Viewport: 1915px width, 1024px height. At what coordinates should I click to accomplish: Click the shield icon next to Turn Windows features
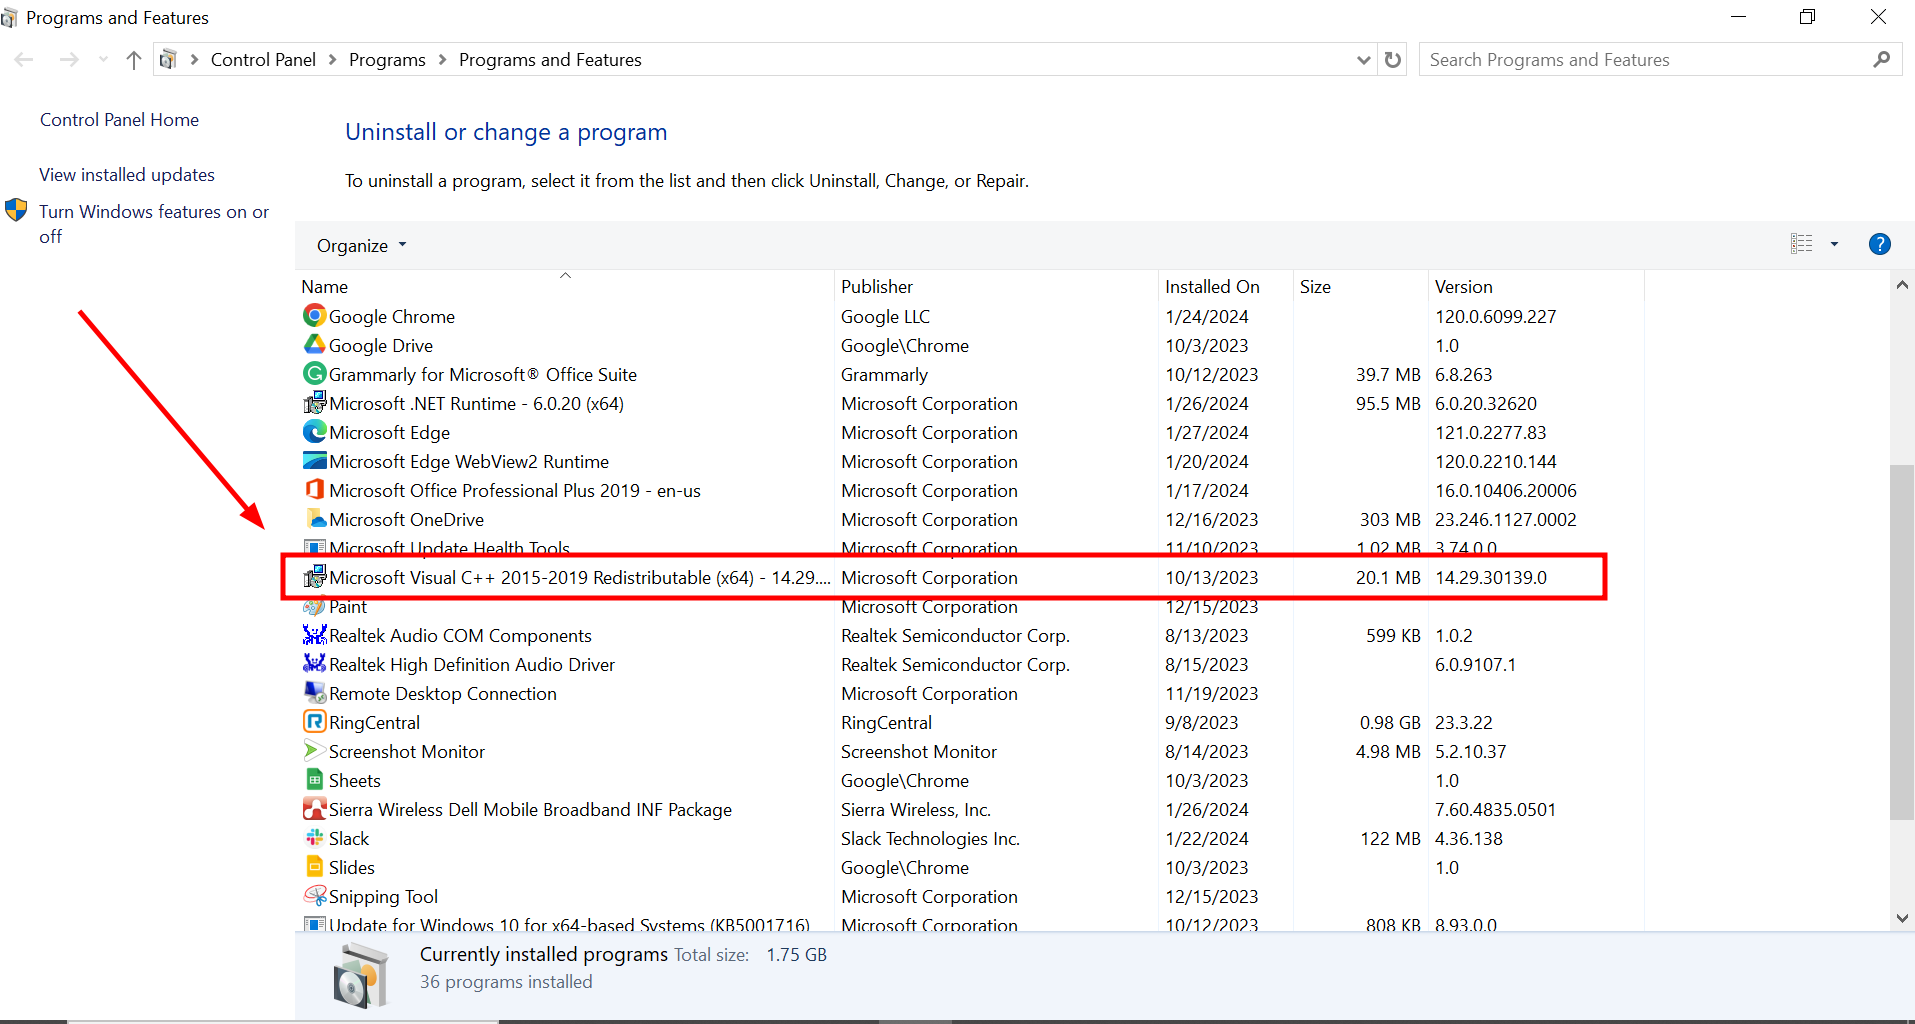[16, 210]
